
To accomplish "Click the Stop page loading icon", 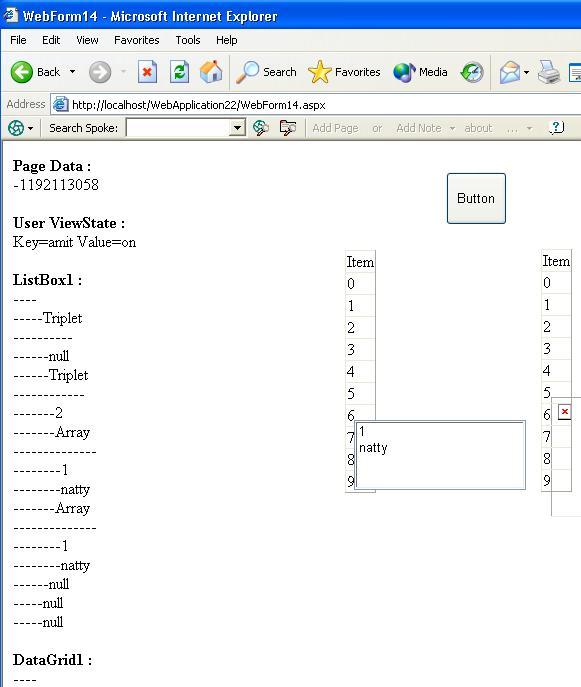I will [147, 72].
